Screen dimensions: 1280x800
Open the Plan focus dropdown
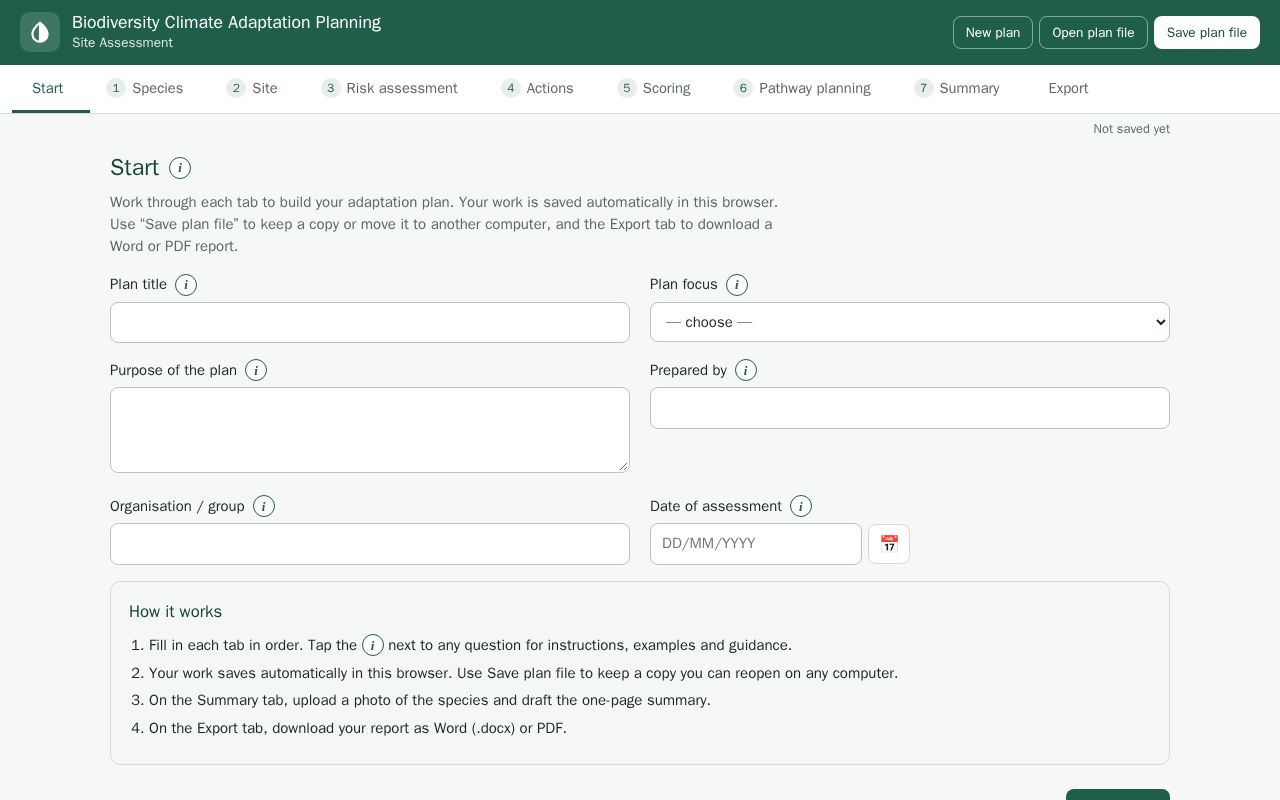(910, 322)
